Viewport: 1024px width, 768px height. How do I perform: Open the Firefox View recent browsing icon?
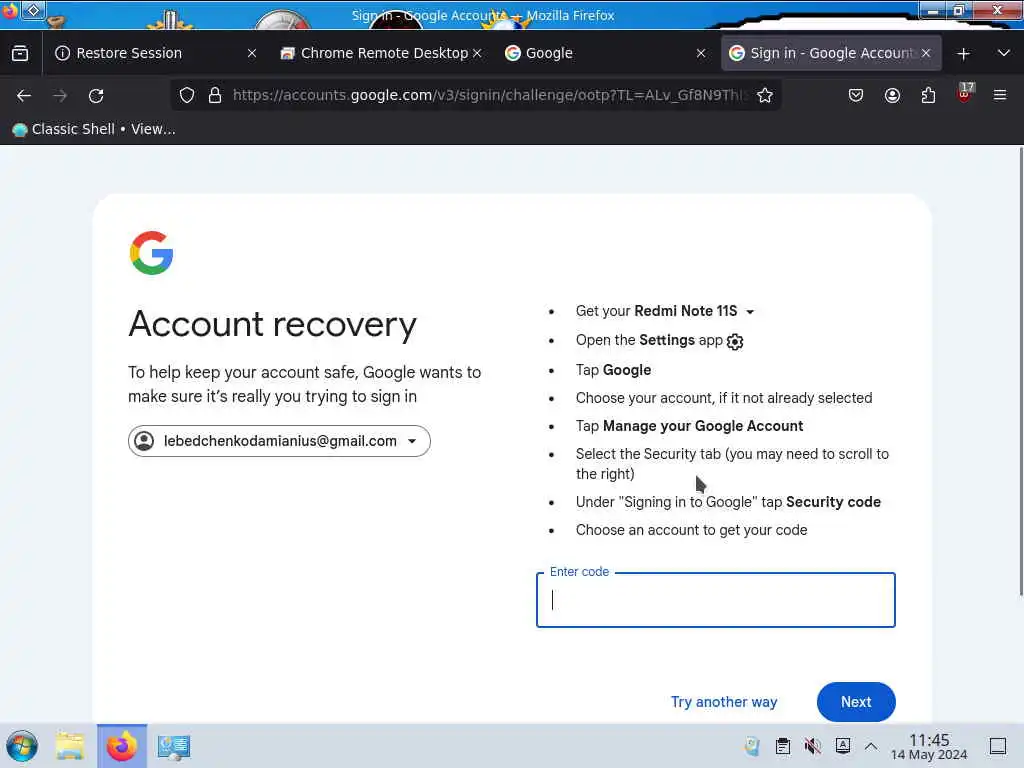(20, 54)
